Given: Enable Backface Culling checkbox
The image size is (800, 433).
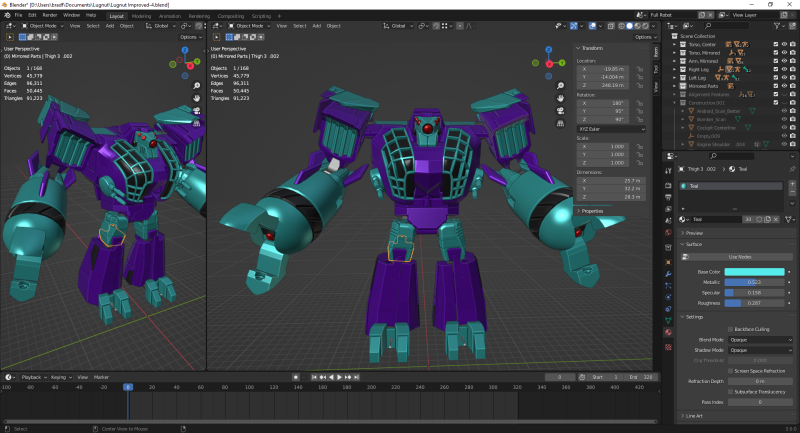Looking at the screenshot, I should (731, 329).
